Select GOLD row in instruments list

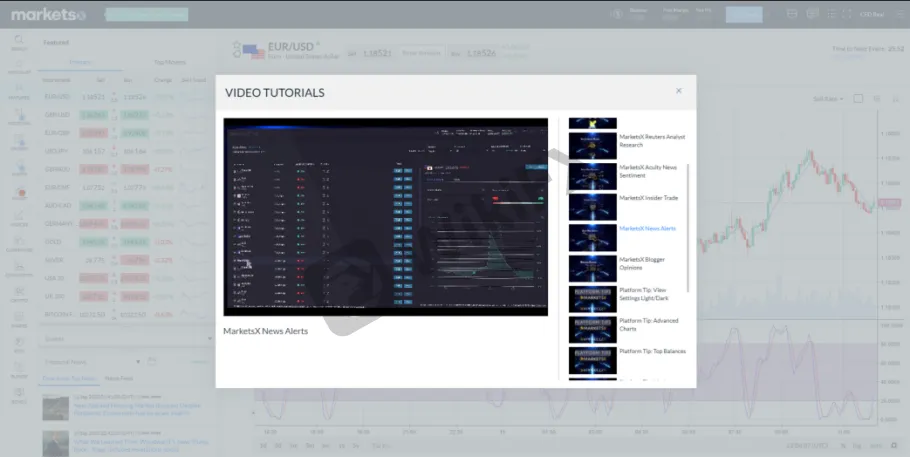pyautogui.click(x=125, y=241)
